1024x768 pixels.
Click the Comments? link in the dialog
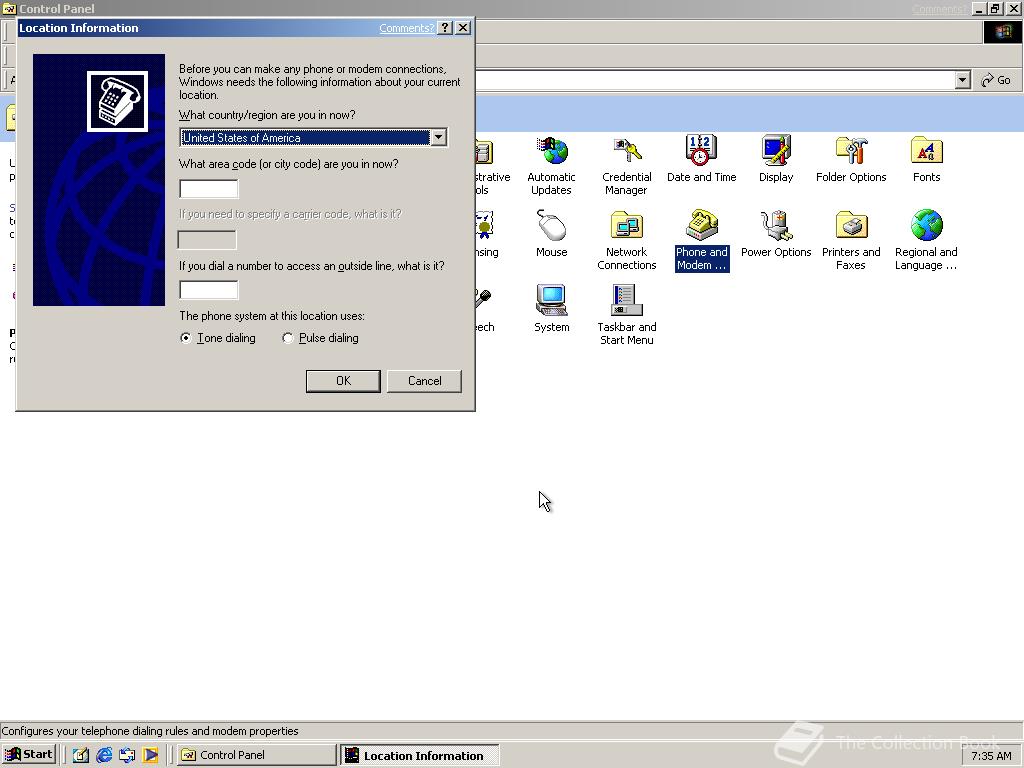[x=405, y=28]
